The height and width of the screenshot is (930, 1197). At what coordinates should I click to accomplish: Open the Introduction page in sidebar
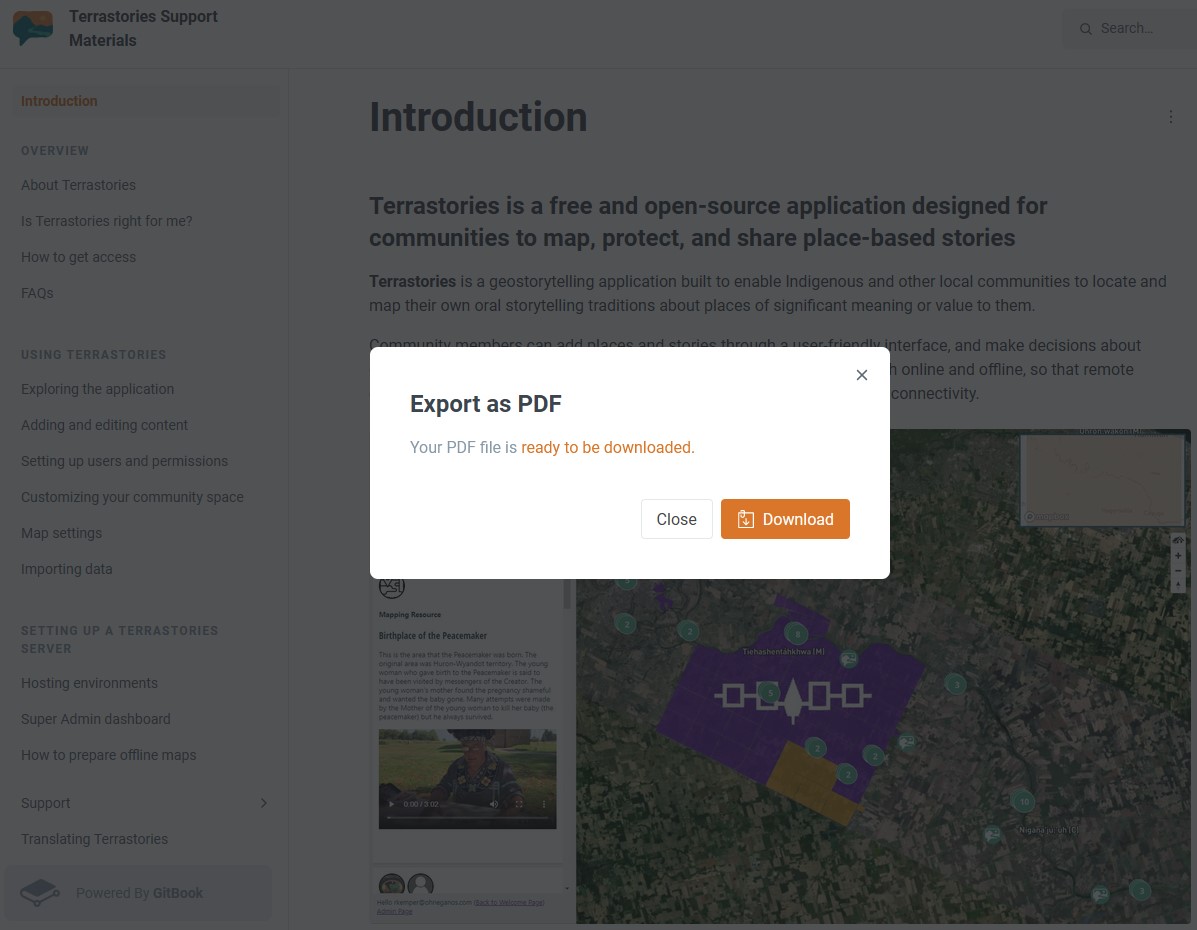[59, 101]
